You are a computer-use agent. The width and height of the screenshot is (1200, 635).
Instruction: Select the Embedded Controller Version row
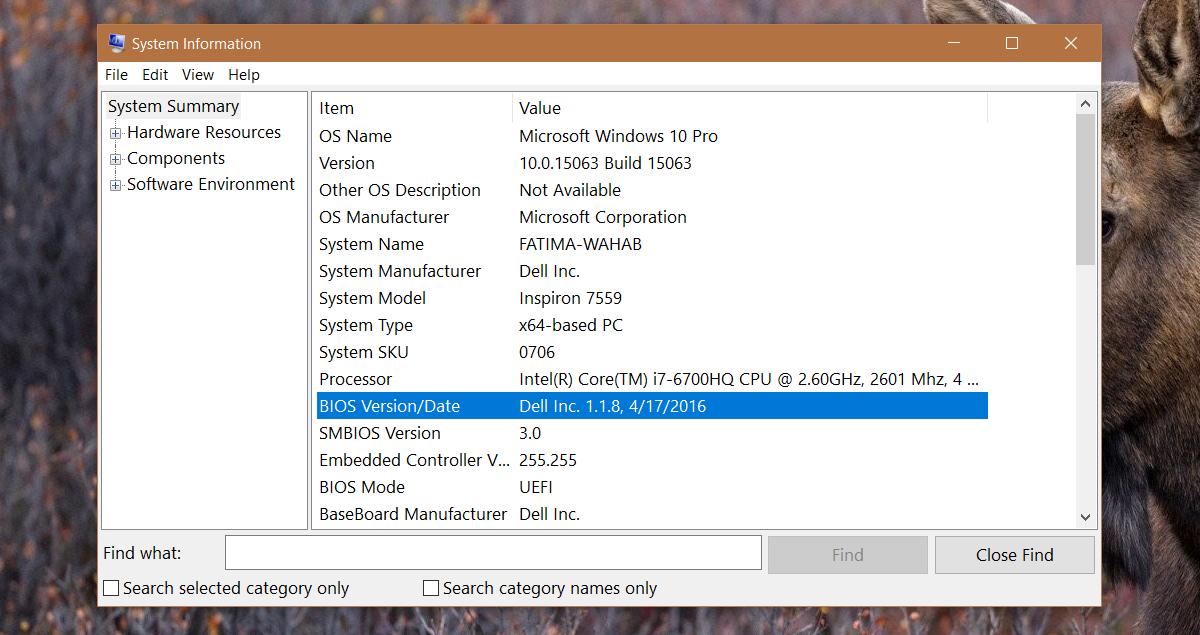[x=651, y=460]
